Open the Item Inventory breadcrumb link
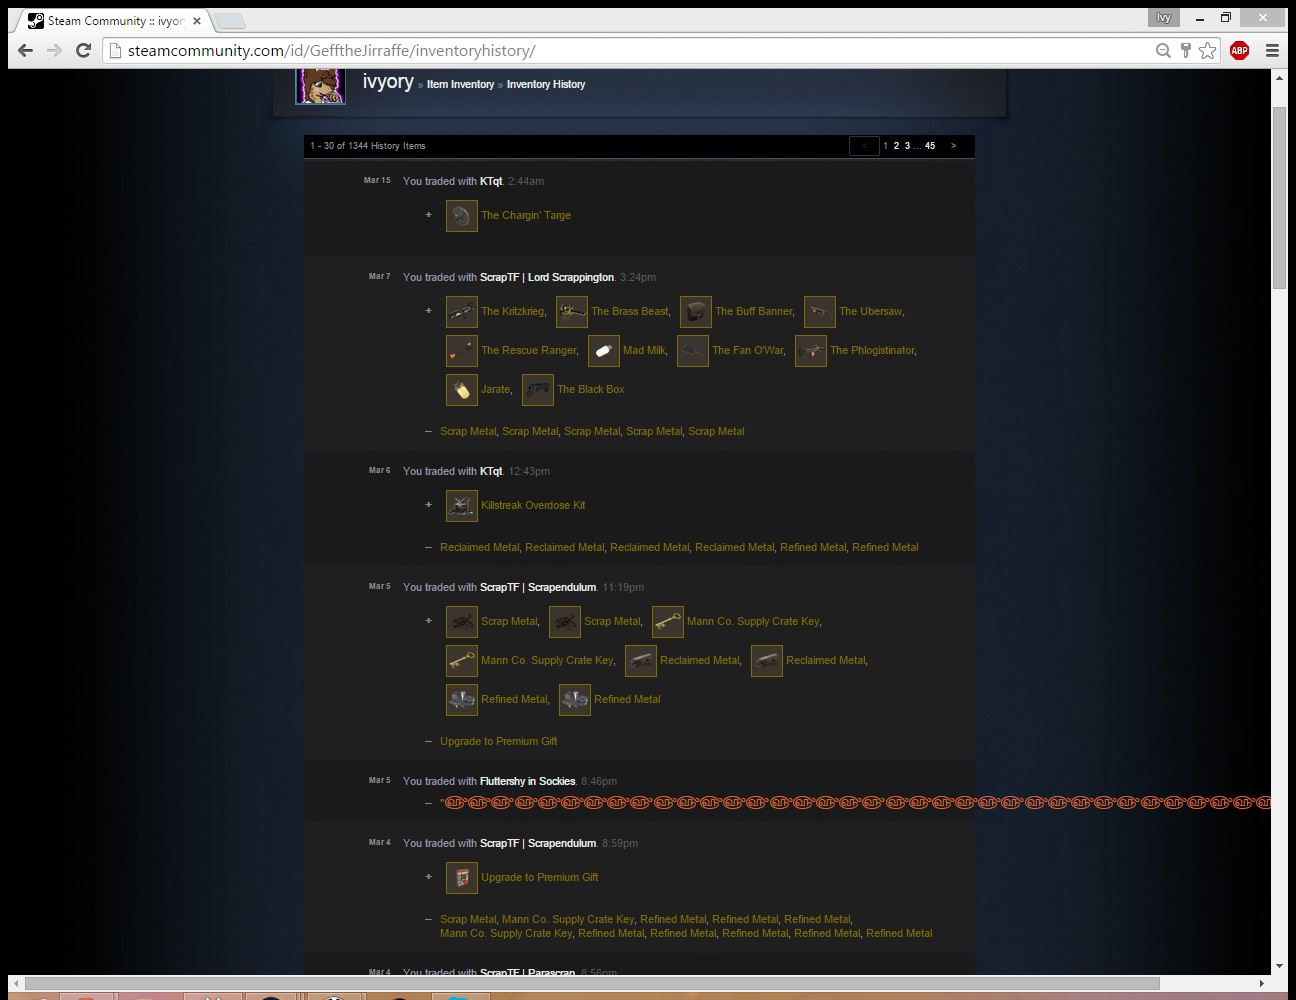Screen dimensions: 1296x1000 point(460,85)
